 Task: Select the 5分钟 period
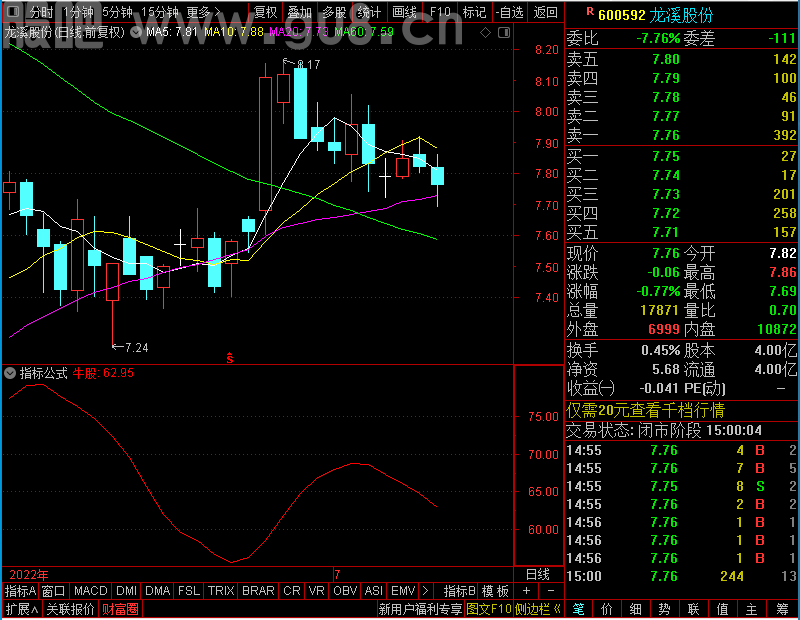pyautogui.click(x=117, y=12)
